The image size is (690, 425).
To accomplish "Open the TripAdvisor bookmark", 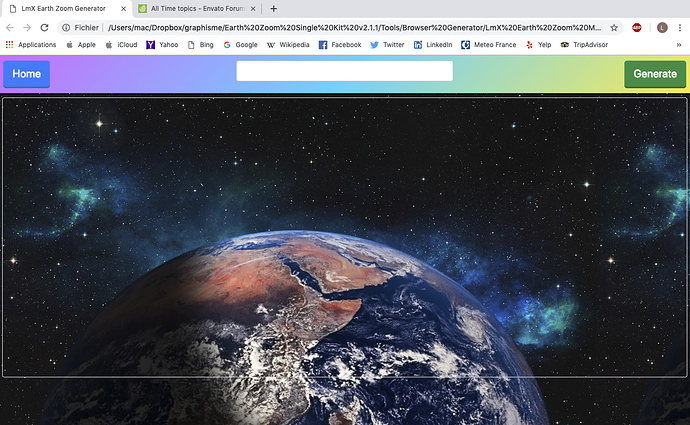I will coord(584,44).
